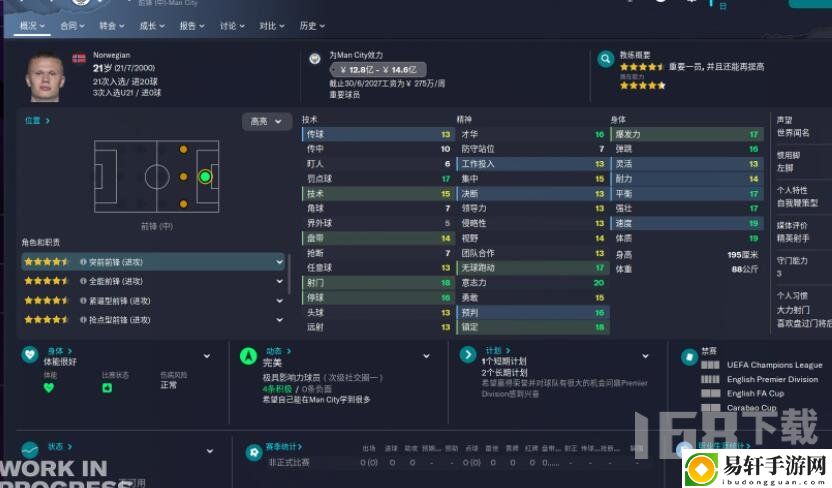This screenshot has width=832, height=488.
Task: Click the English FA Cup entry
Action: tap(755, 394)
